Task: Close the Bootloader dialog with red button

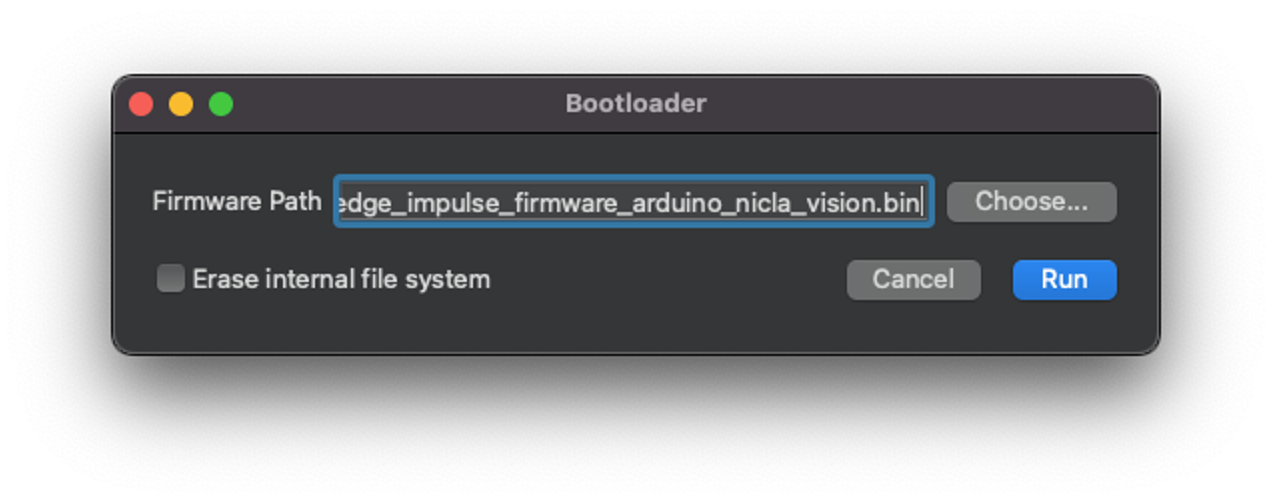Action: (141, 104)
